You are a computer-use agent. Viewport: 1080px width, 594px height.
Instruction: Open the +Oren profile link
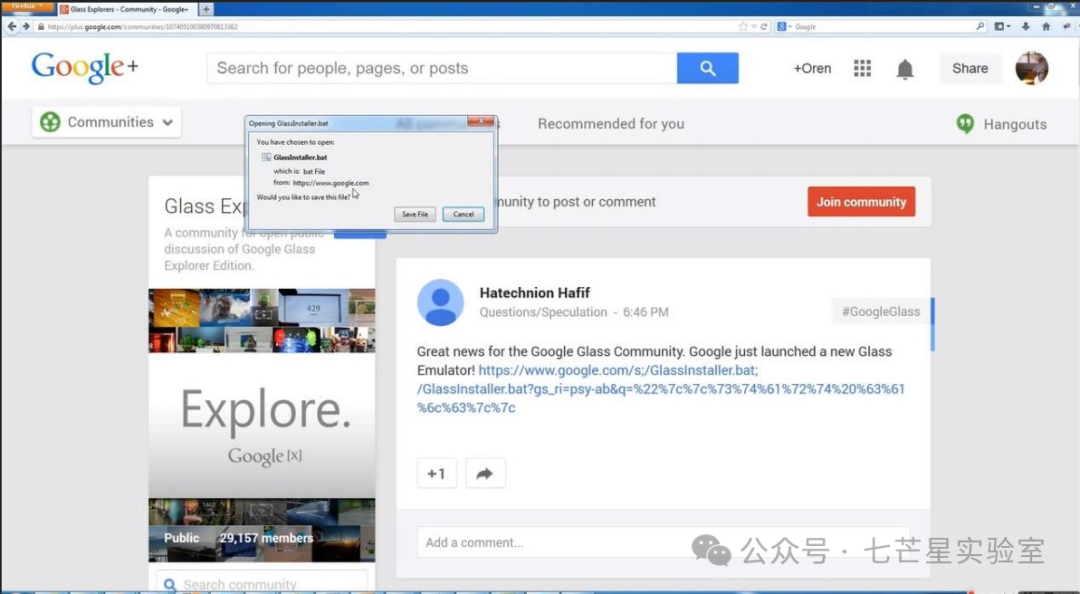(x=812, y=68)
